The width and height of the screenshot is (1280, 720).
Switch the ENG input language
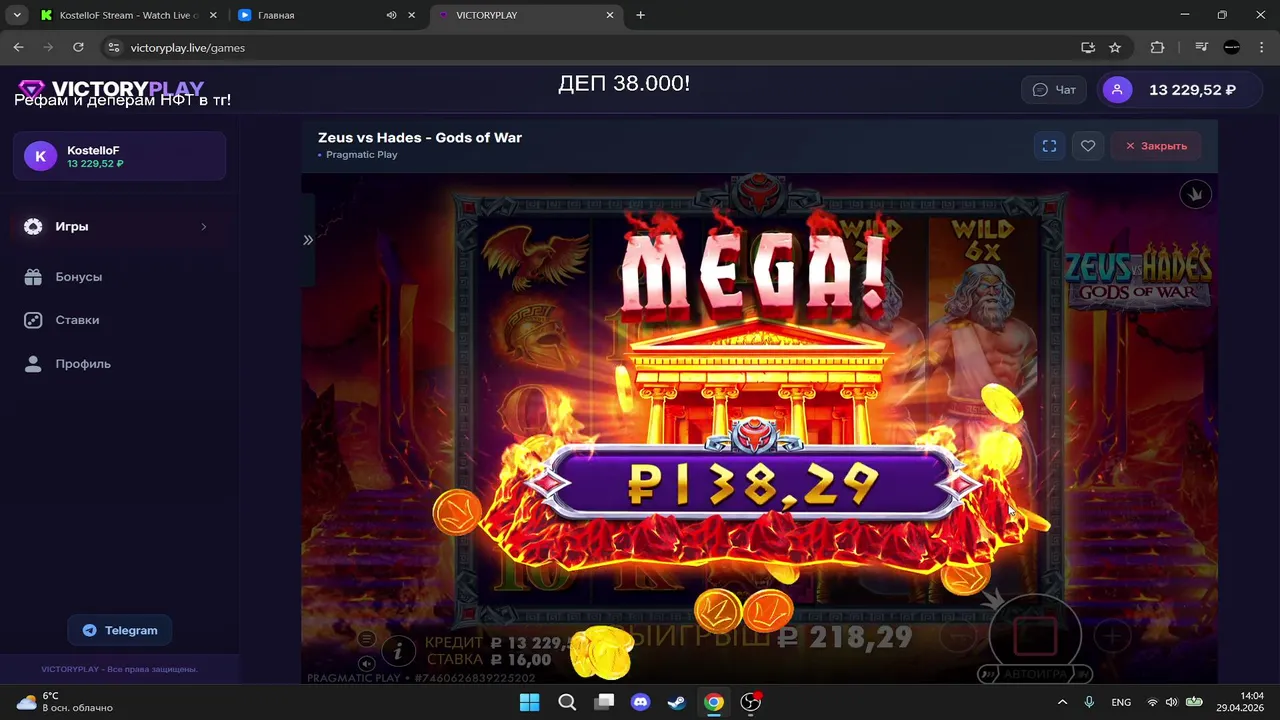coord(1121,702)
